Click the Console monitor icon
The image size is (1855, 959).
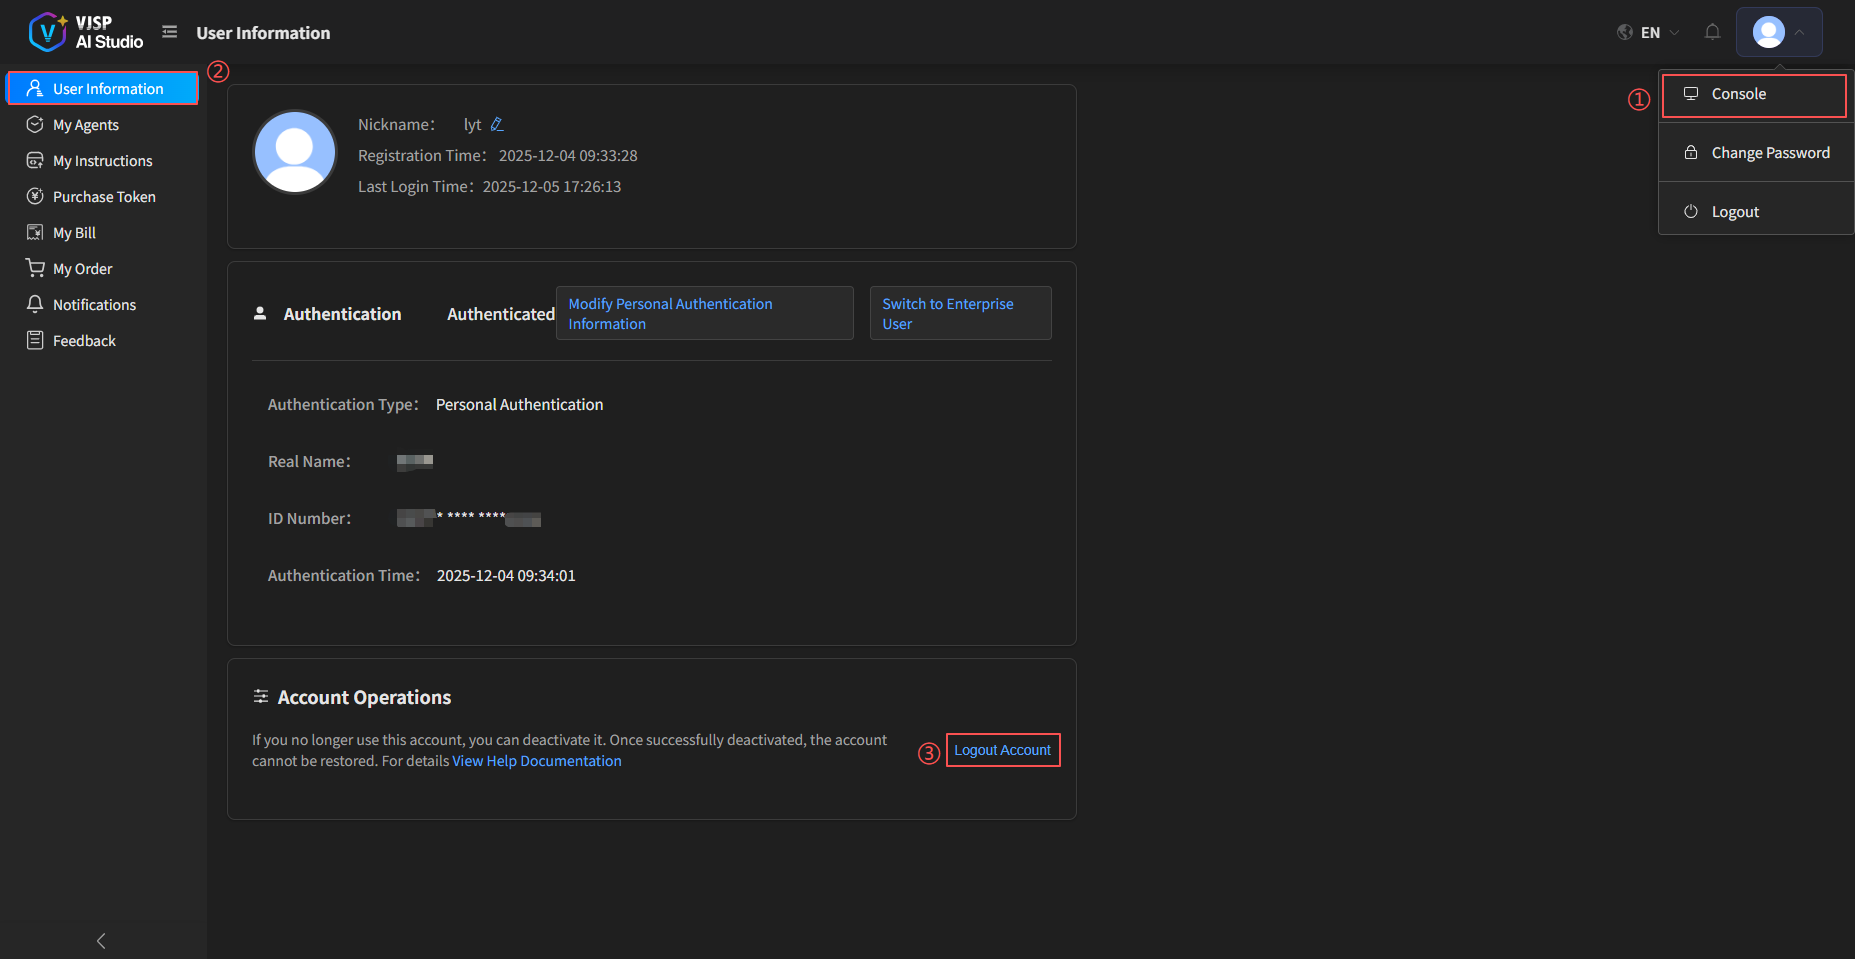tap(1691, 94)
